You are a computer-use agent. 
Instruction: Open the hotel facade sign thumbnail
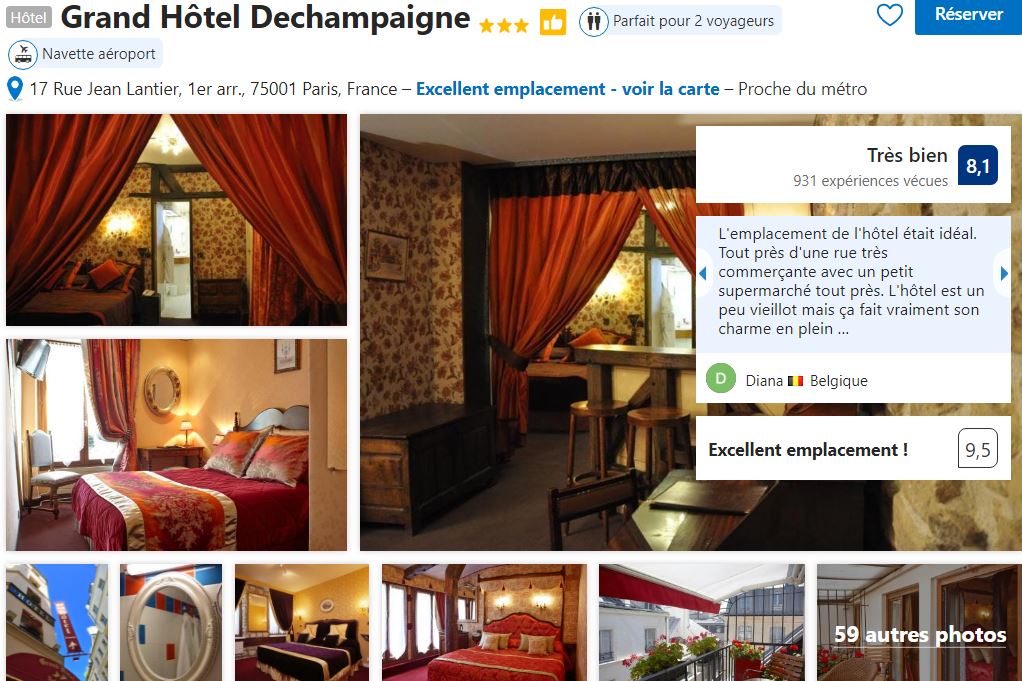57,622
